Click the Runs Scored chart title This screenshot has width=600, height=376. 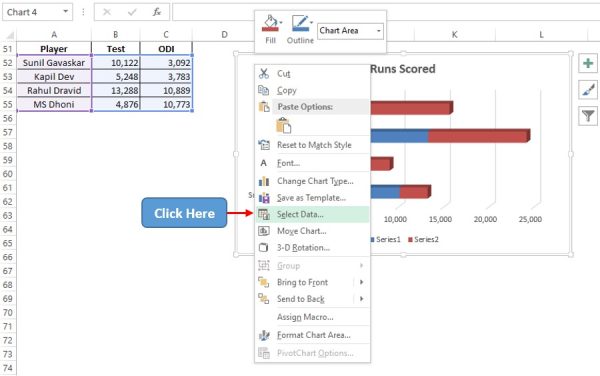coord(403,69)
